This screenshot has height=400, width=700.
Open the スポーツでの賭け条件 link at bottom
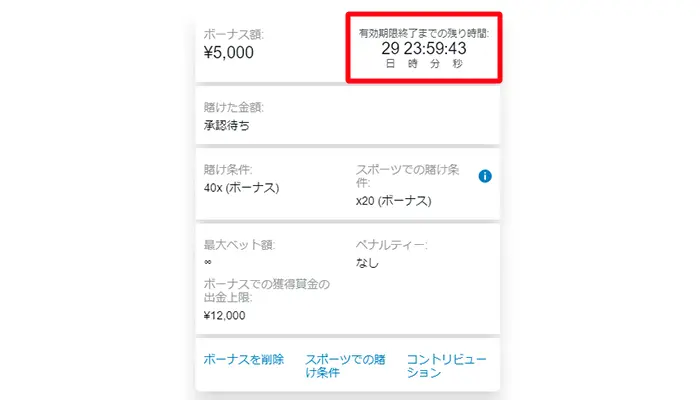point(345,366)
